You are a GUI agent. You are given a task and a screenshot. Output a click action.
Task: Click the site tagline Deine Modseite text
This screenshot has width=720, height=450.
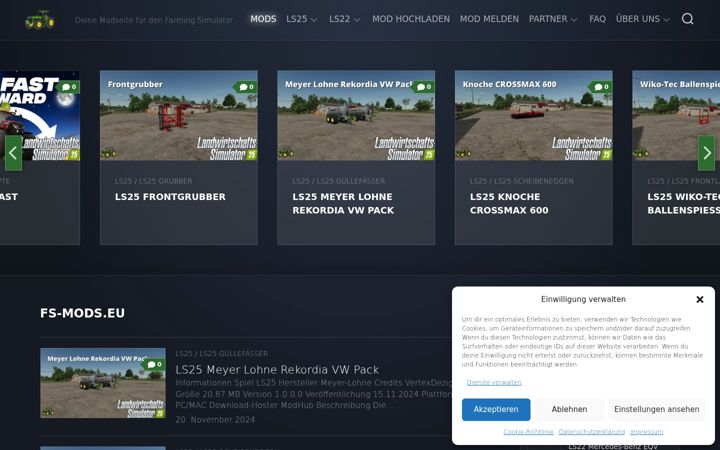click(x=154, y=20)
